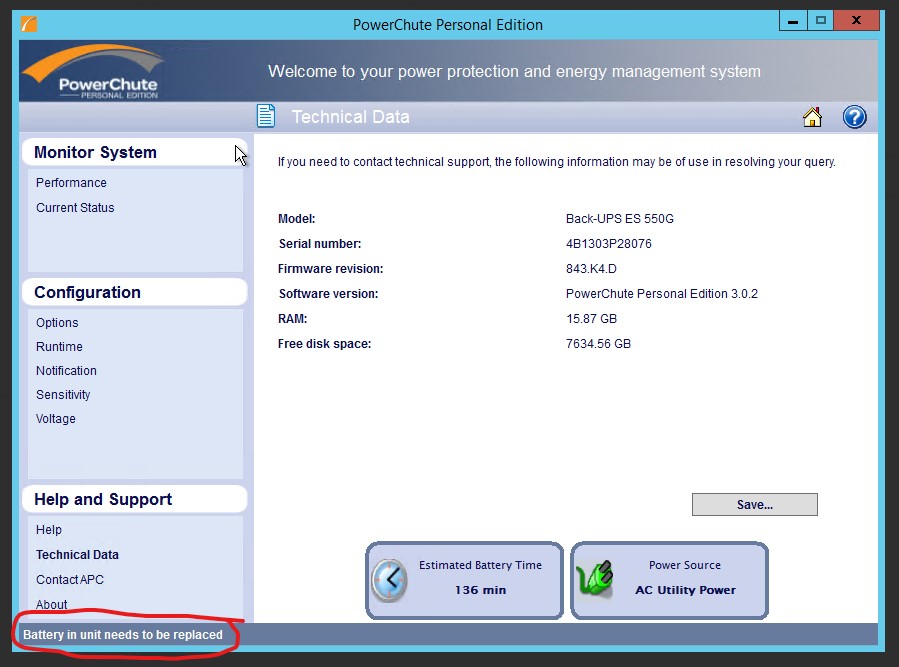Open the Performance page

(x=71, y=183)
